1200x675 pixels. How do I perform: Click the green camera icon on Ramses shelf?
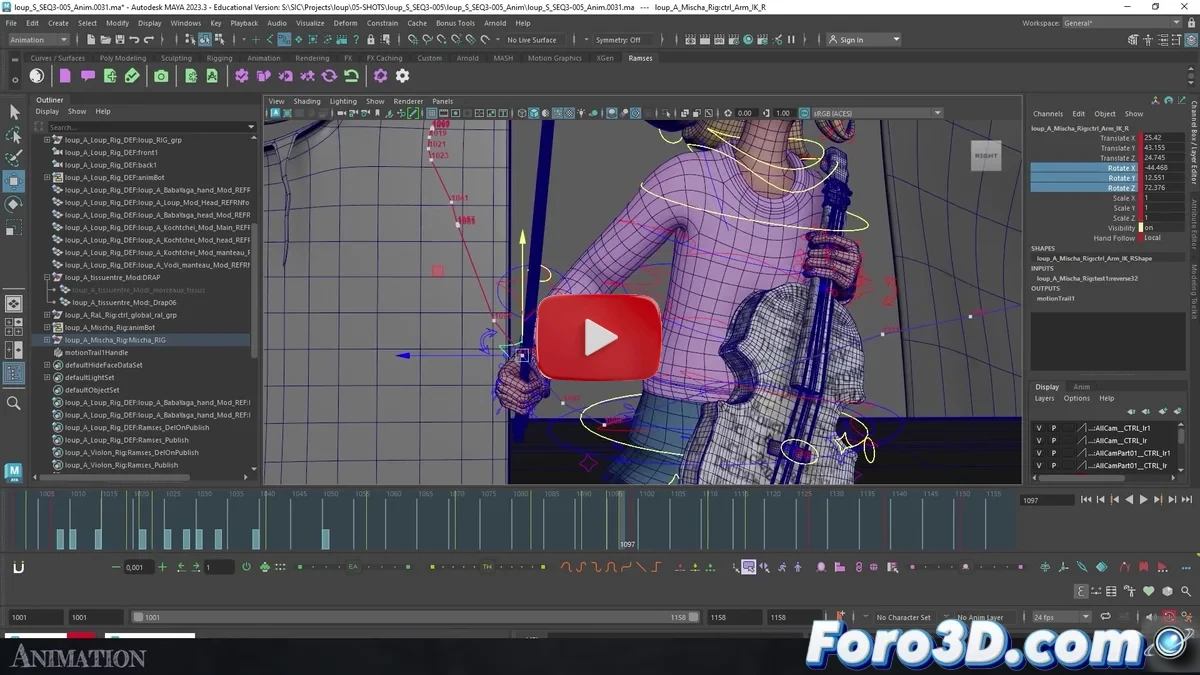pyautogui.click(x=161, y=76)
